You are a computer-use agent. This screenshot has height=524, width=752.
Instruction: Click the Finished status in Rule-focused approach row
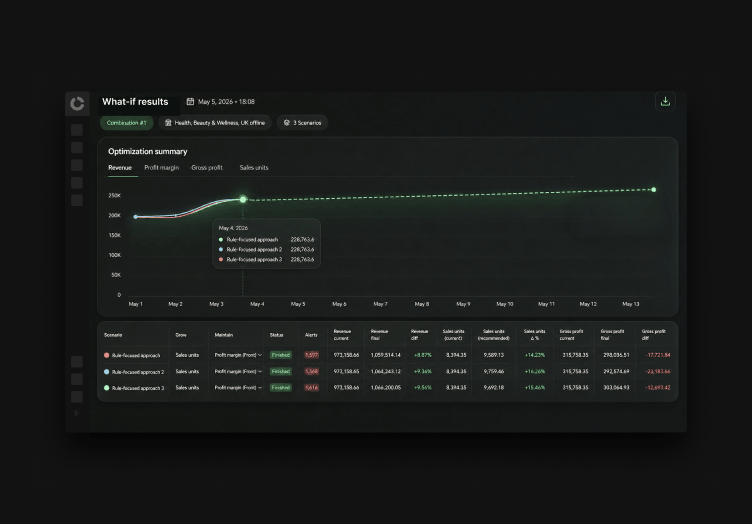(x=281, y=355)
